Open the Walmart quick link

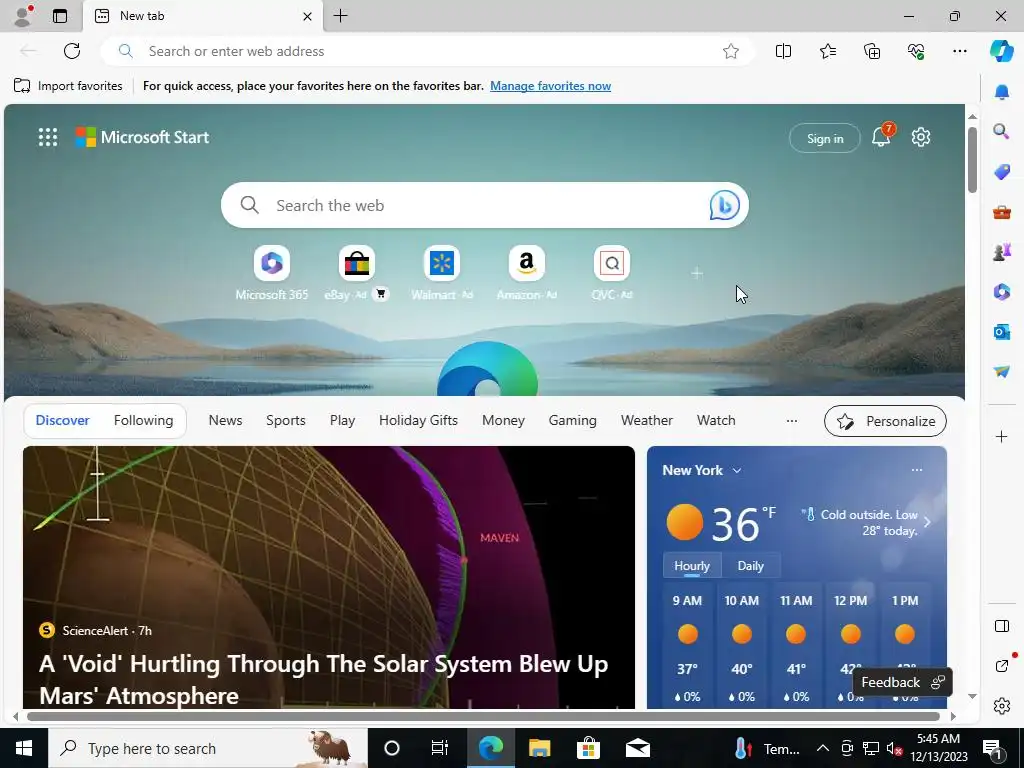click(441, 273)
